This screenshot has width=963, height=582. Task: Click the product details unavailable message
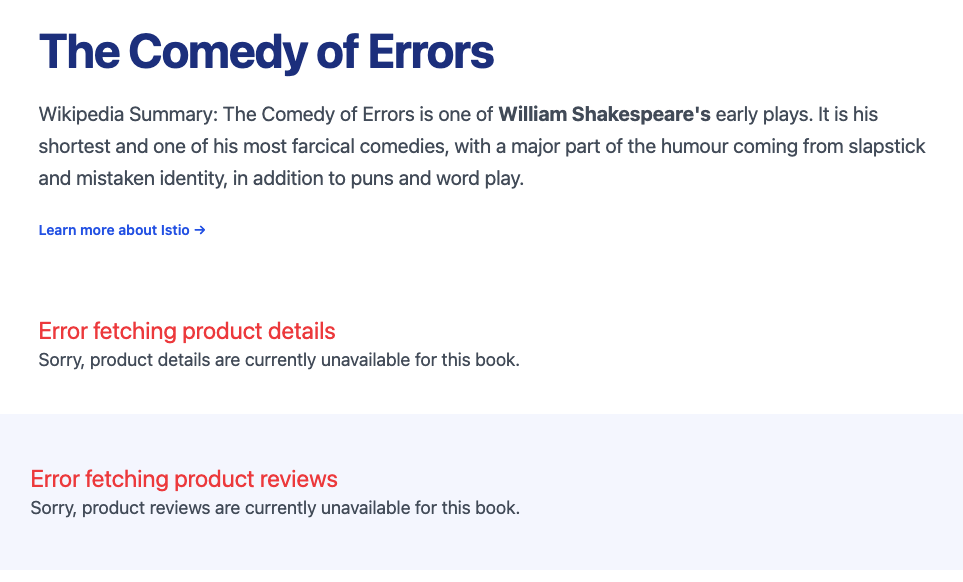[279, 360]
